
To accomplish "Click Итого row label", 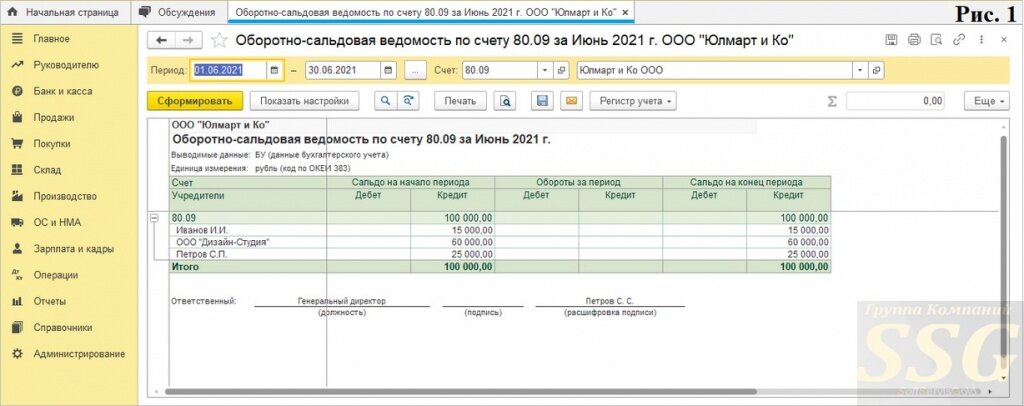I will (x=185, y=266).
